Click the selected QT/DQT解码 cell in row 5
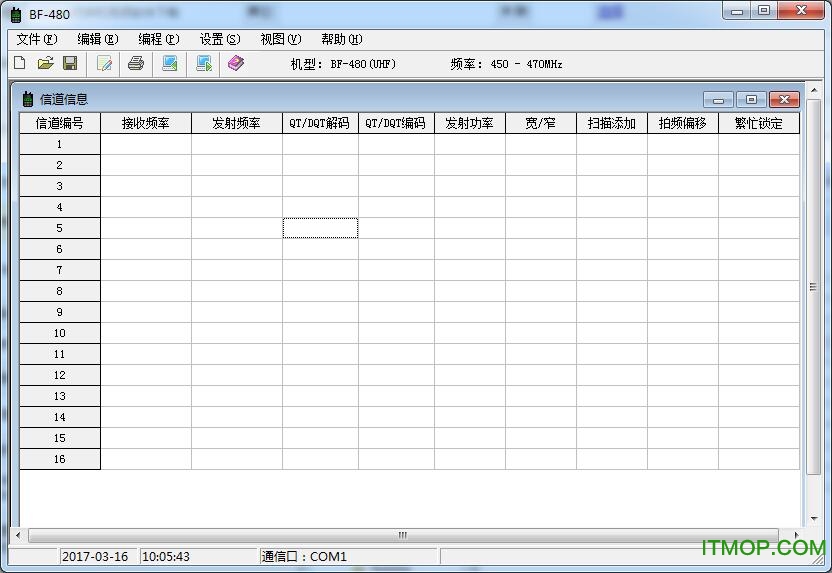 pos(320,228)
